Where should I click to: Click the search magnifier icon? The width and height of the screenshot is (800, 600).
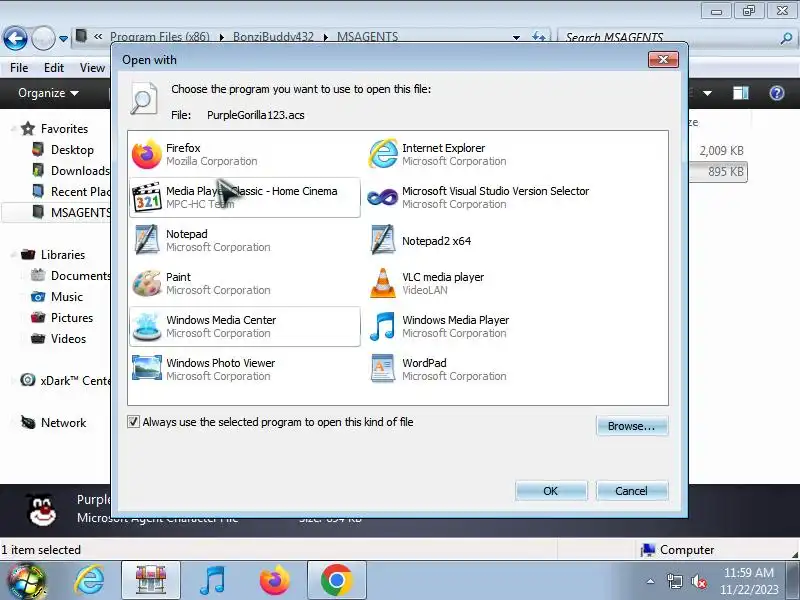click(x=786, y=38)
